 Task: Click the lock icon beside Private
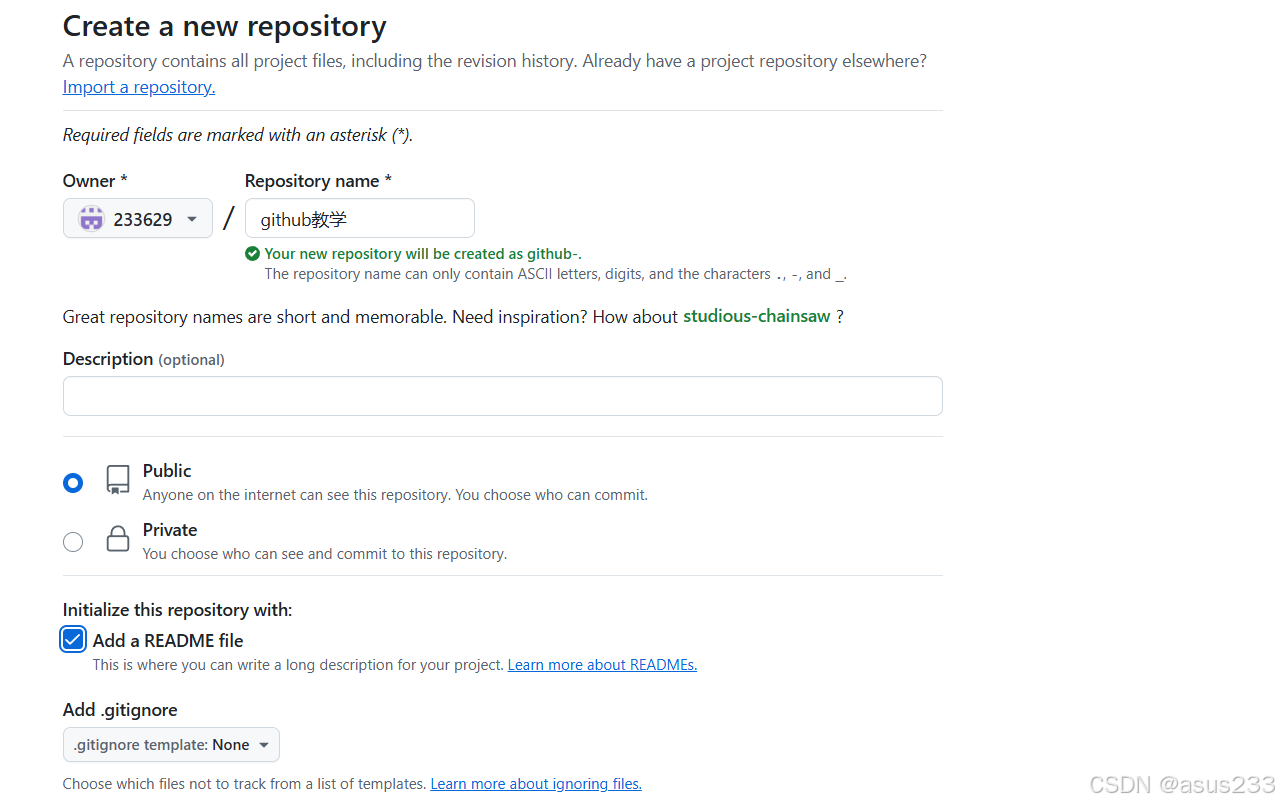click(x=118, y=539)
